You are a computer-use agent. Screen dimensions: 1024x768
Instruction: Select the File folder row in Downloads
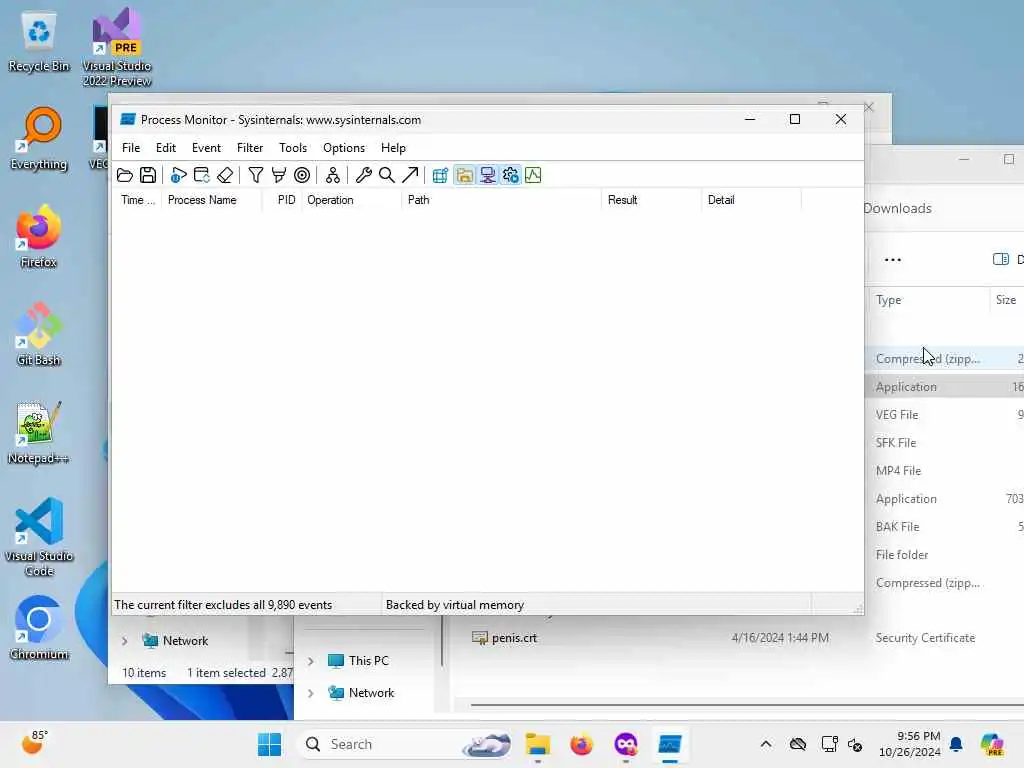945,555
